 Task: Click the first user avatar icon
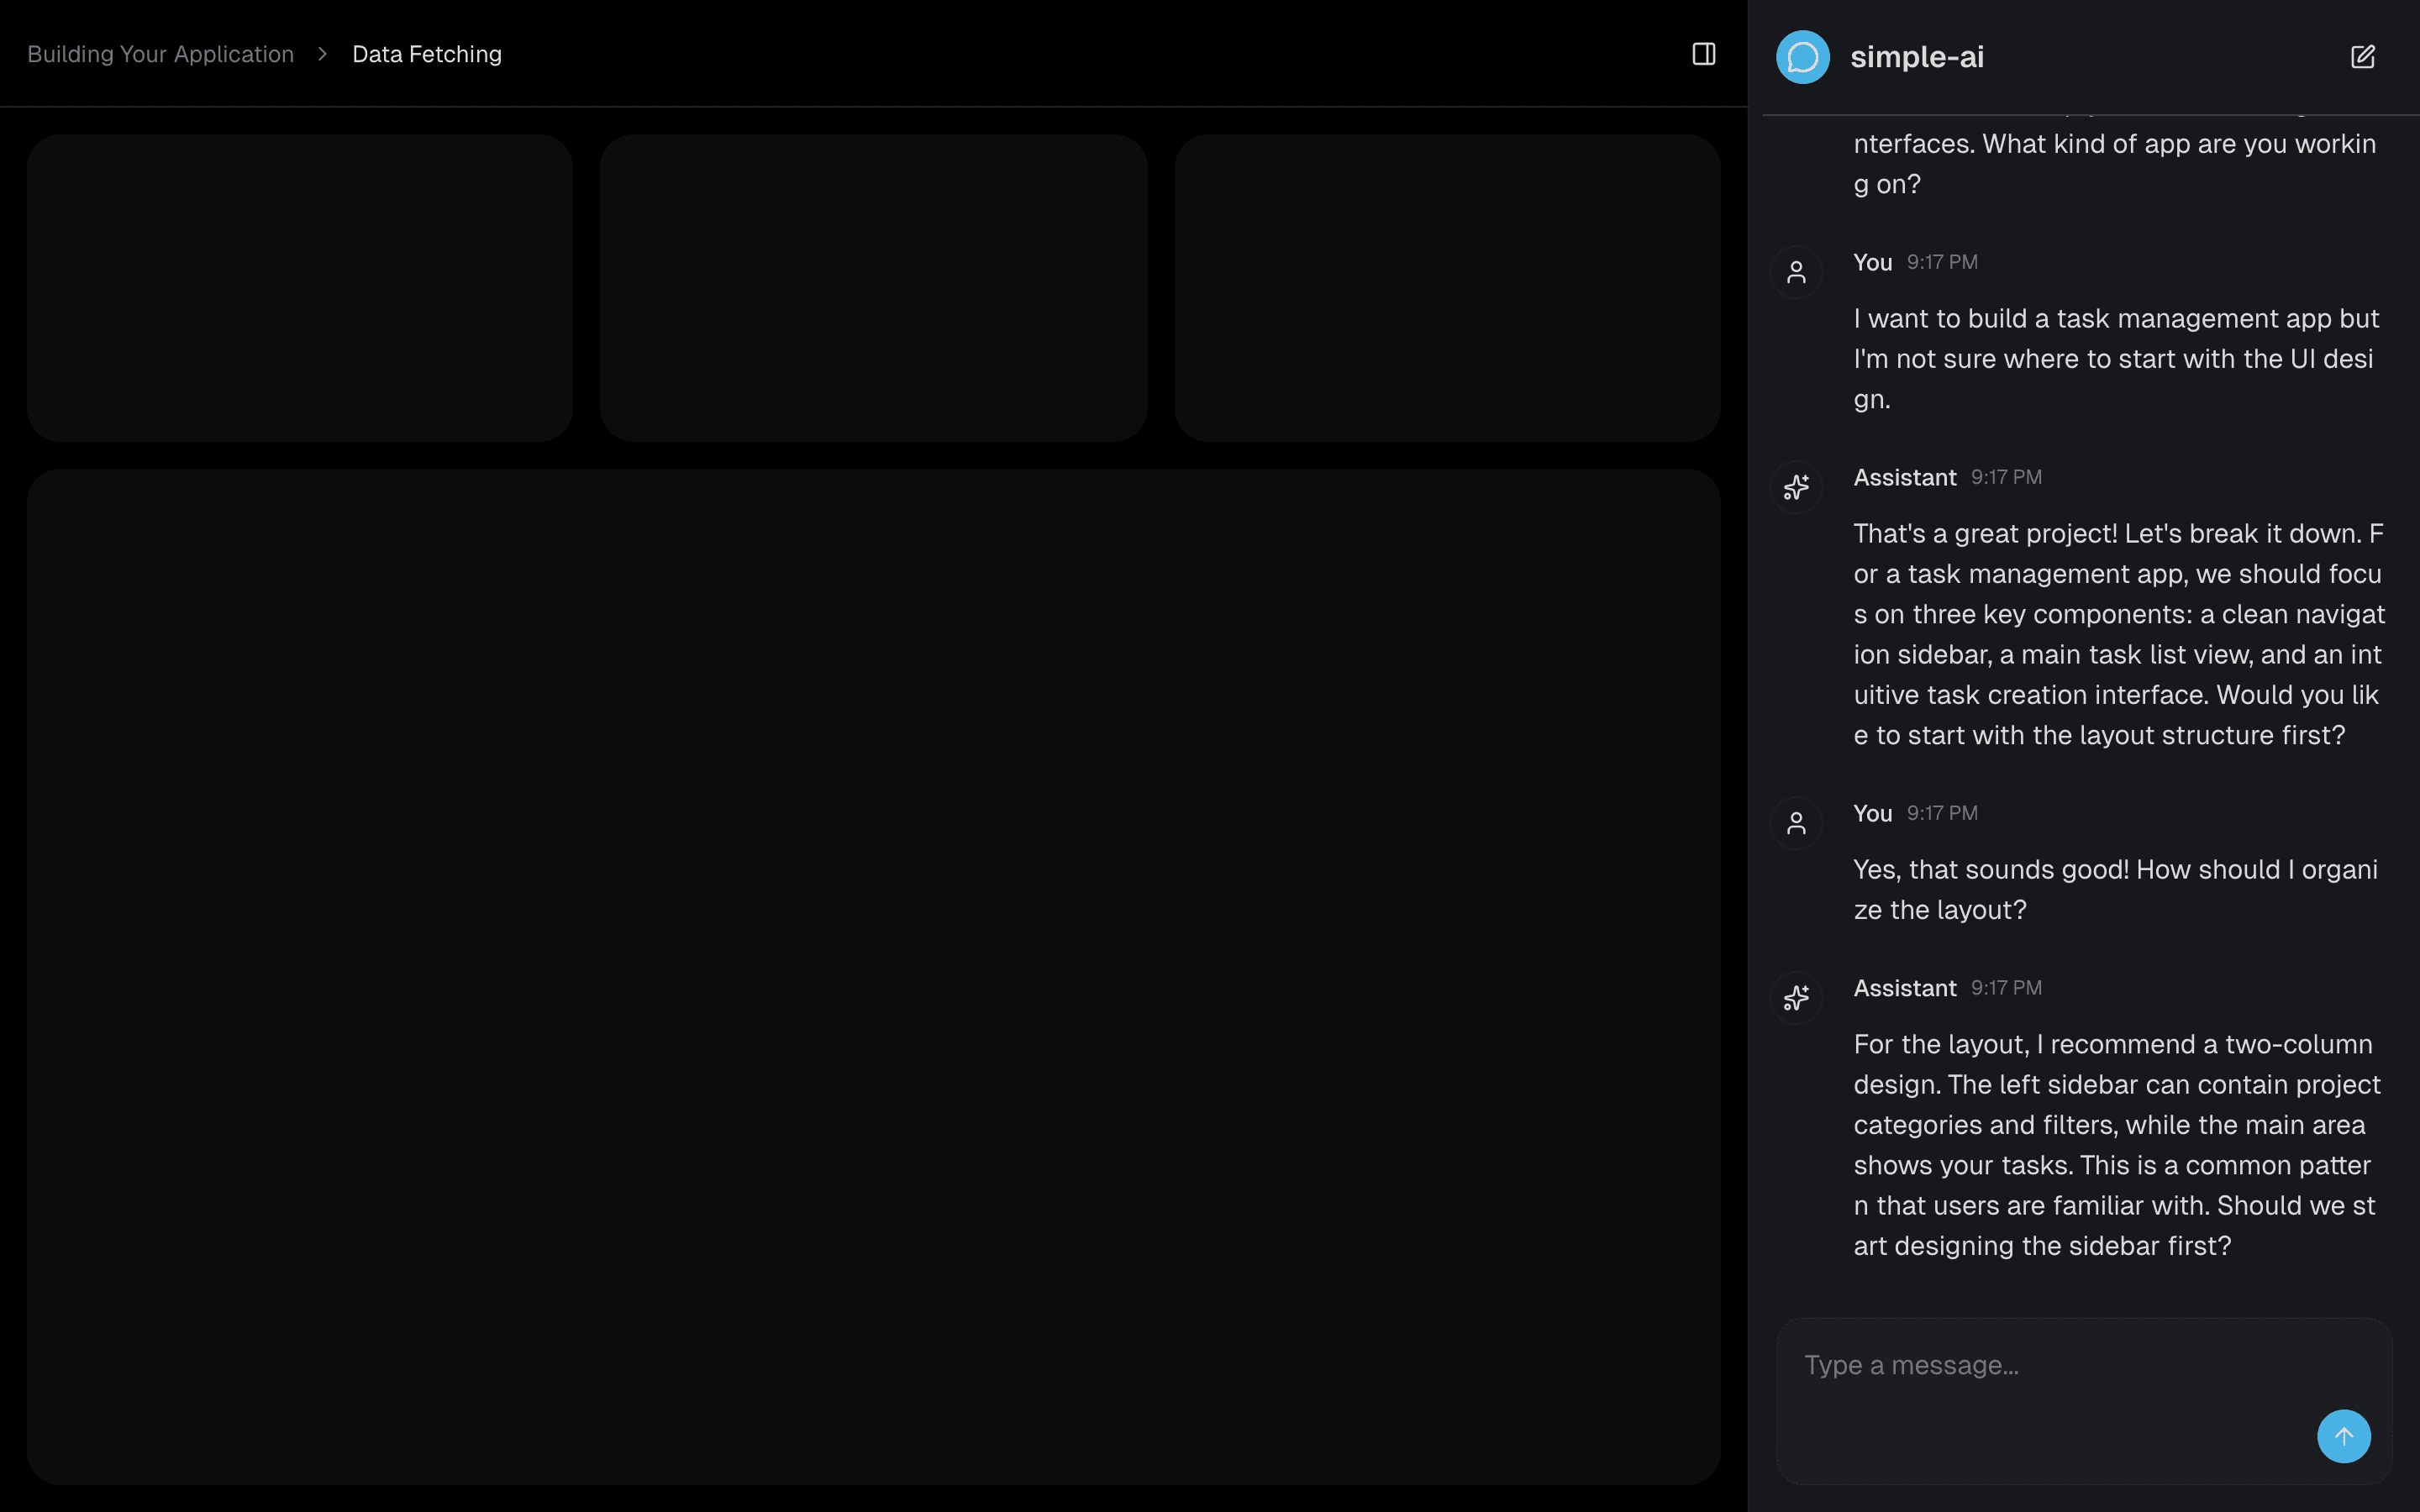point(1796,272)
